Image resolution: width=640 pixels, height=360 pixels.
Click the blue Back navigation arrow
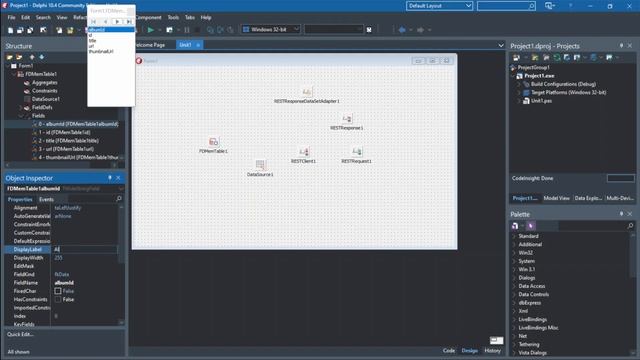coord(402,30)
